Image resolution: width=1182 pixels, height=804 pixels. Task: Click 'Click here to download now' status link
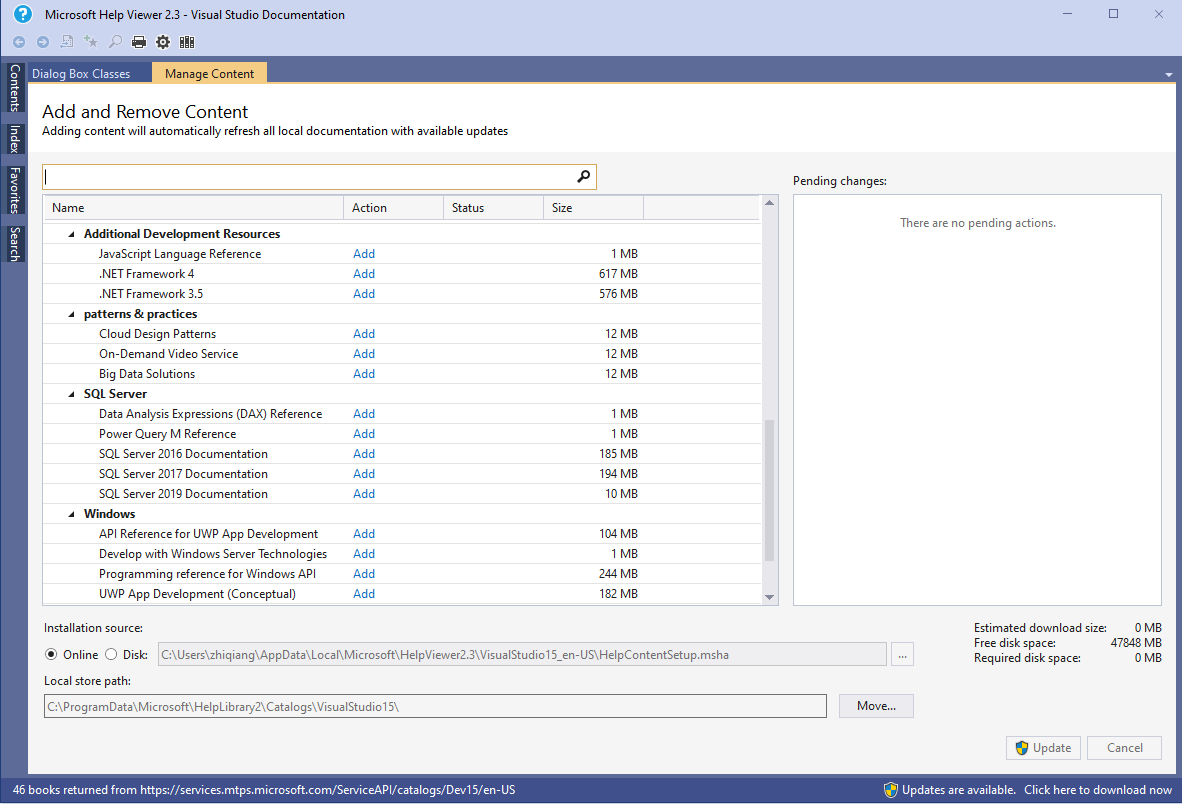point(1098,790)
